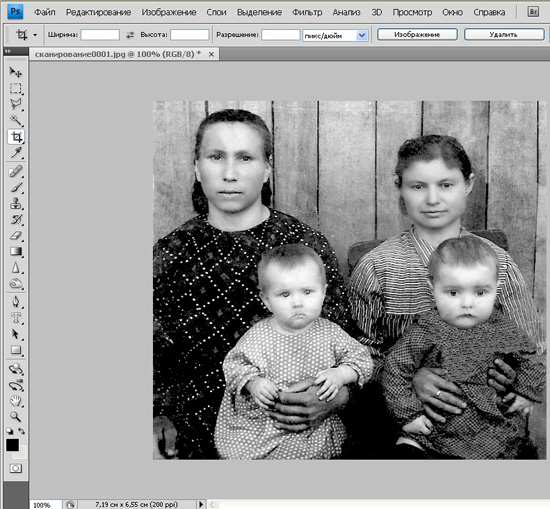Viewport: 550px width, 509px height.
Task: Open the Окно menu
Action: coord(452,12)
